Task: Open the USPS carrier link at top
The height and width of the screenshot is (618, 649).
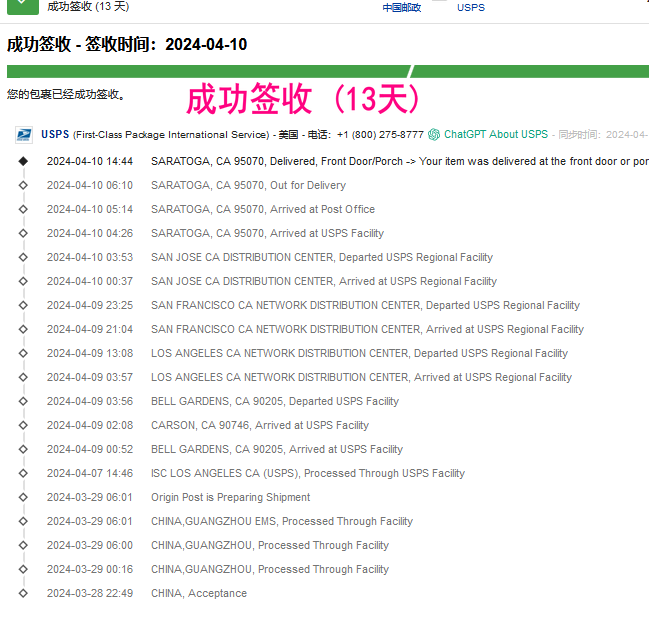Action: (x=471, y=8)
